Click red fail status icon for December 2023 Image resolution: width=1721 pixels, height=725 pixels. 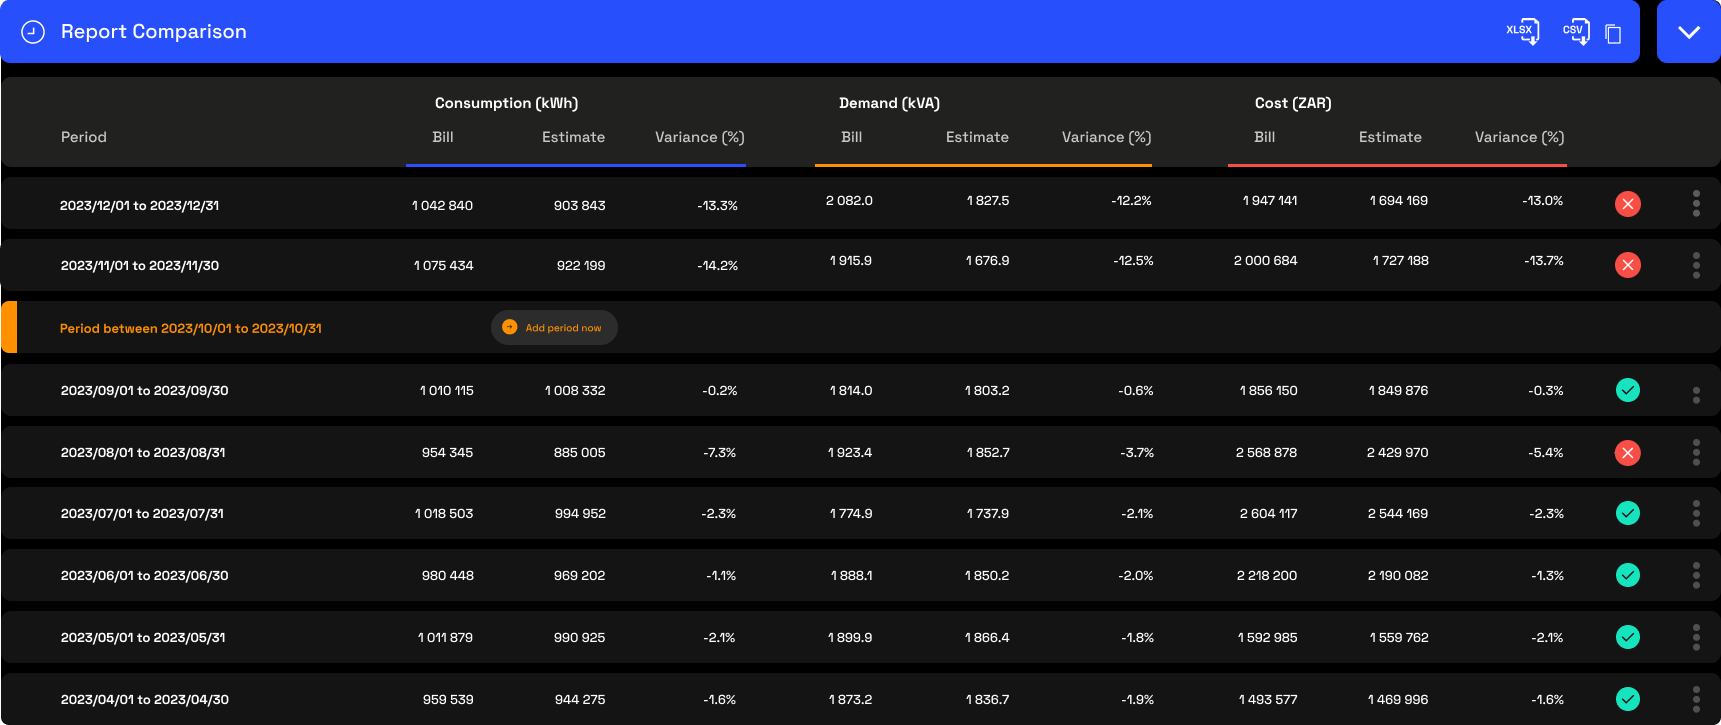coord(1628,204)
